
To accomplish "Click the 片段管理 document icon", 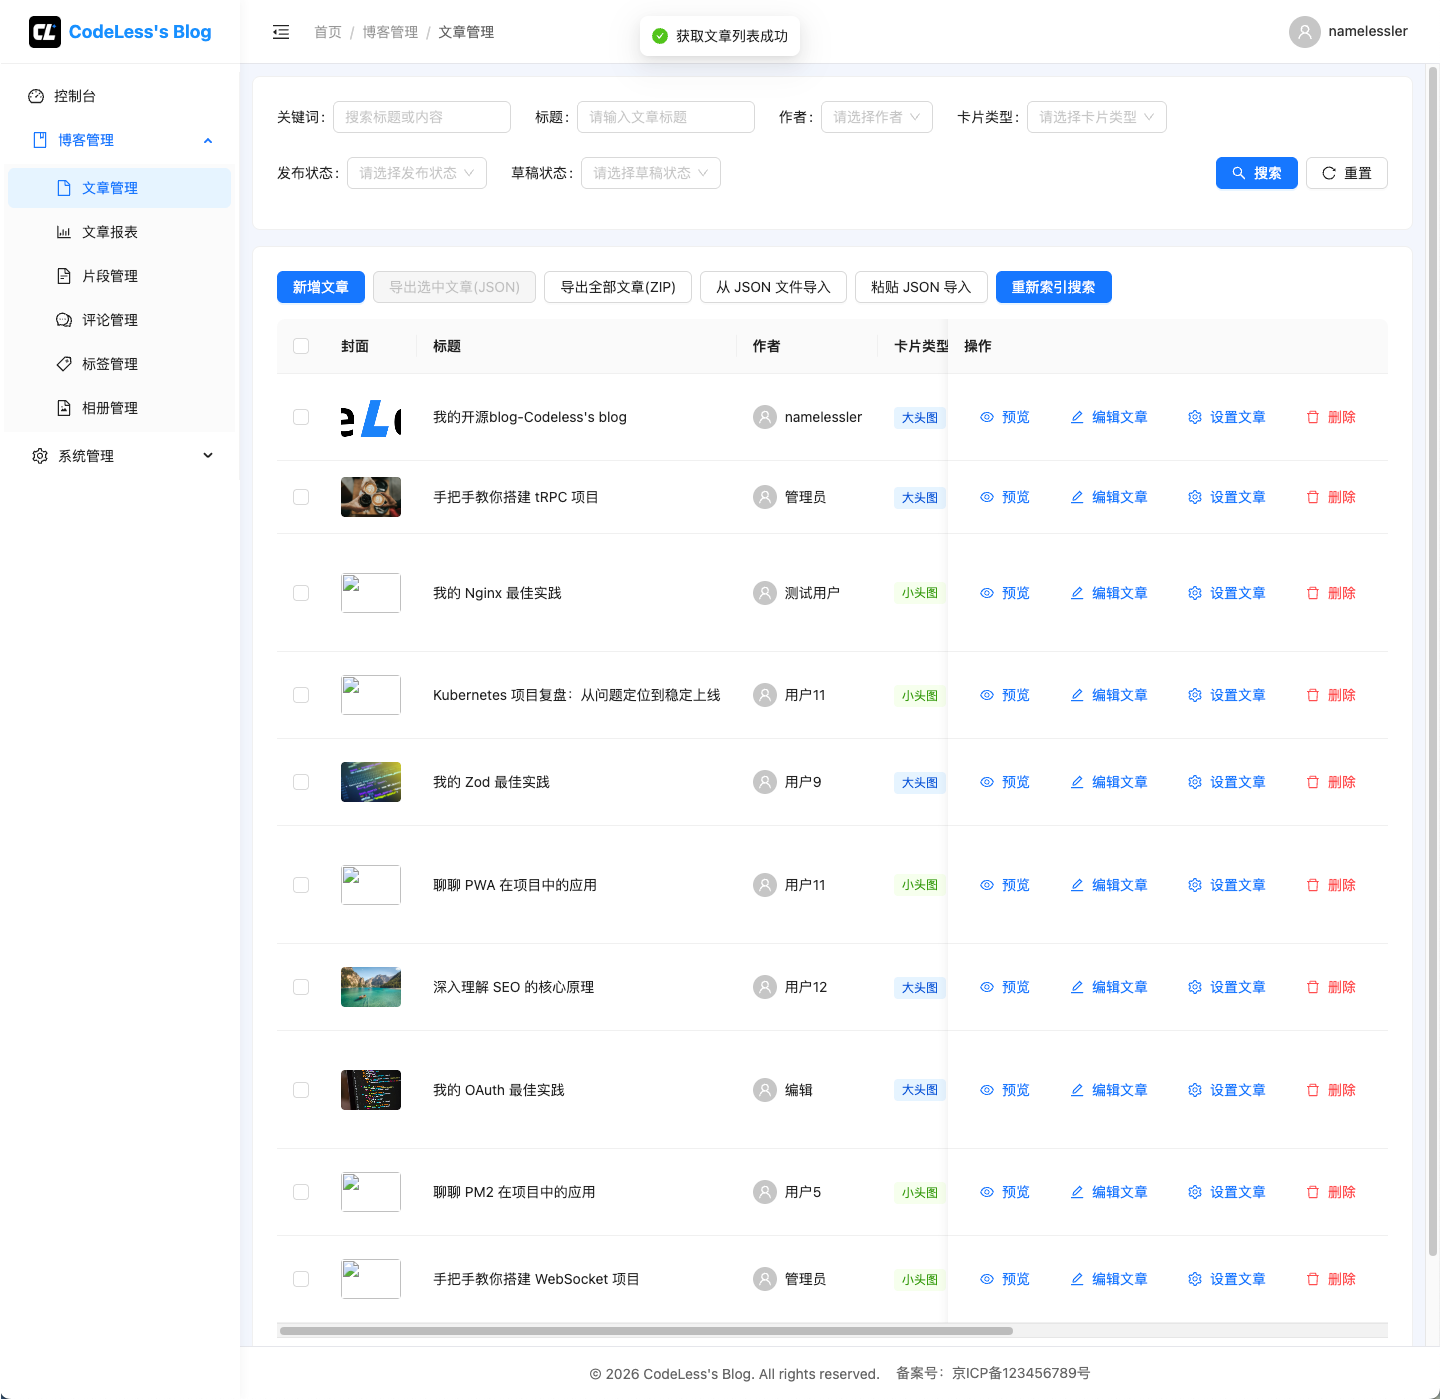I will click(64, 276).
